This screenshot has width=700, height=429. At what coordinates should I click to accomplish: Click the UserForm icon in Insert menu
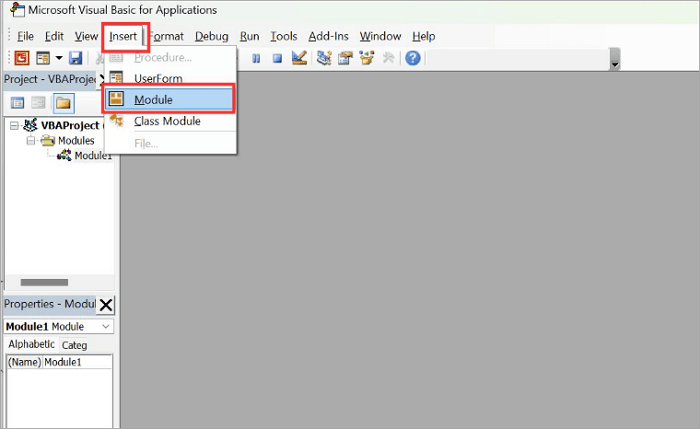[117, 78]
